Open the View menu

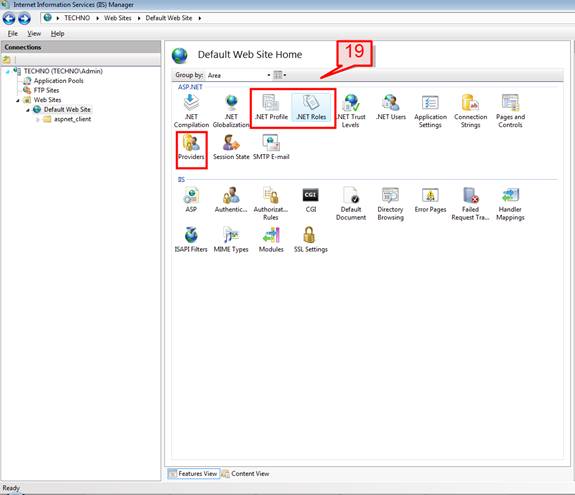(x=34, y=33)
